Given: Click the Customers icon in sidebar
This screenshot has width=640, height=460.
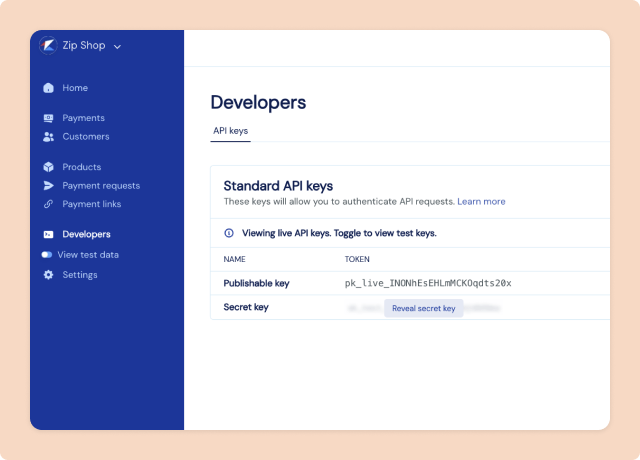Looking at the screenshot, I should click(x=48, y=137).
